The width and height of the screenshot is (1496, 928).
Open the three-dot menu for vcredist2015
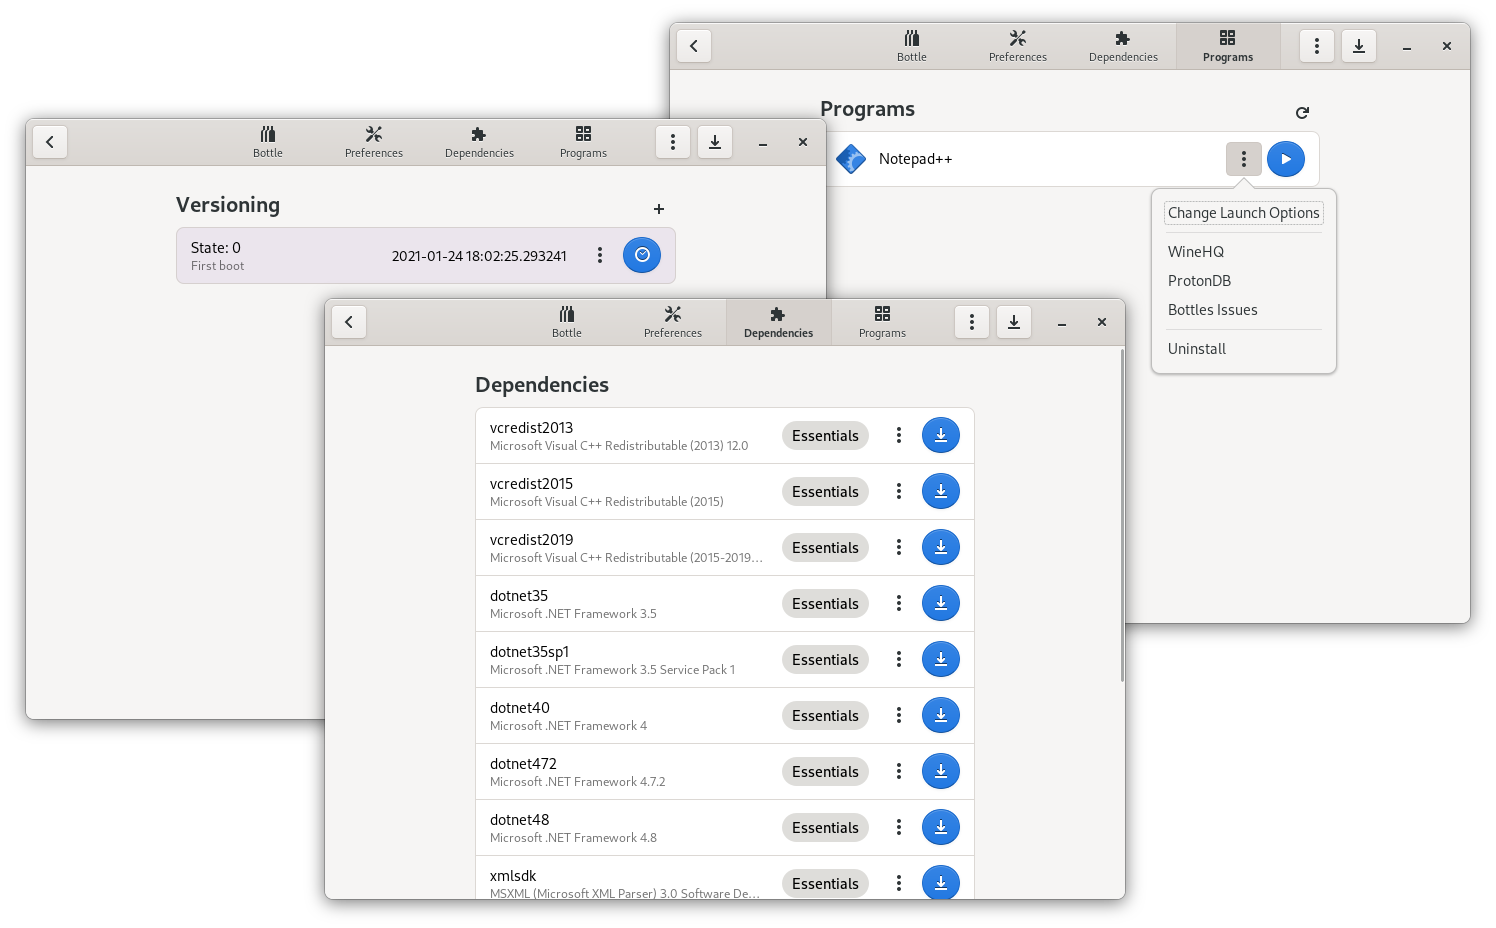[x=898, y=491]
